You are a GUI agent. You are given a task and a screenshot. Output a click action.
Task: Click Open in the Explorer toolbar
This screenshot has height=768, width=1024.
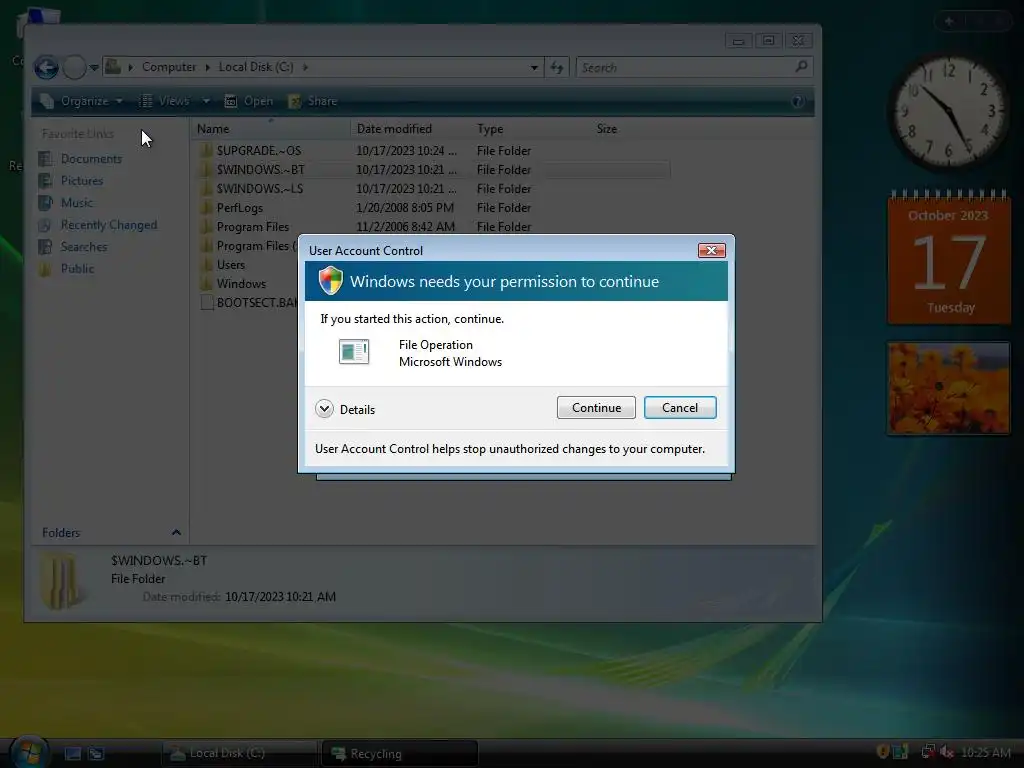pyautogui.click(x=249, y=101)
